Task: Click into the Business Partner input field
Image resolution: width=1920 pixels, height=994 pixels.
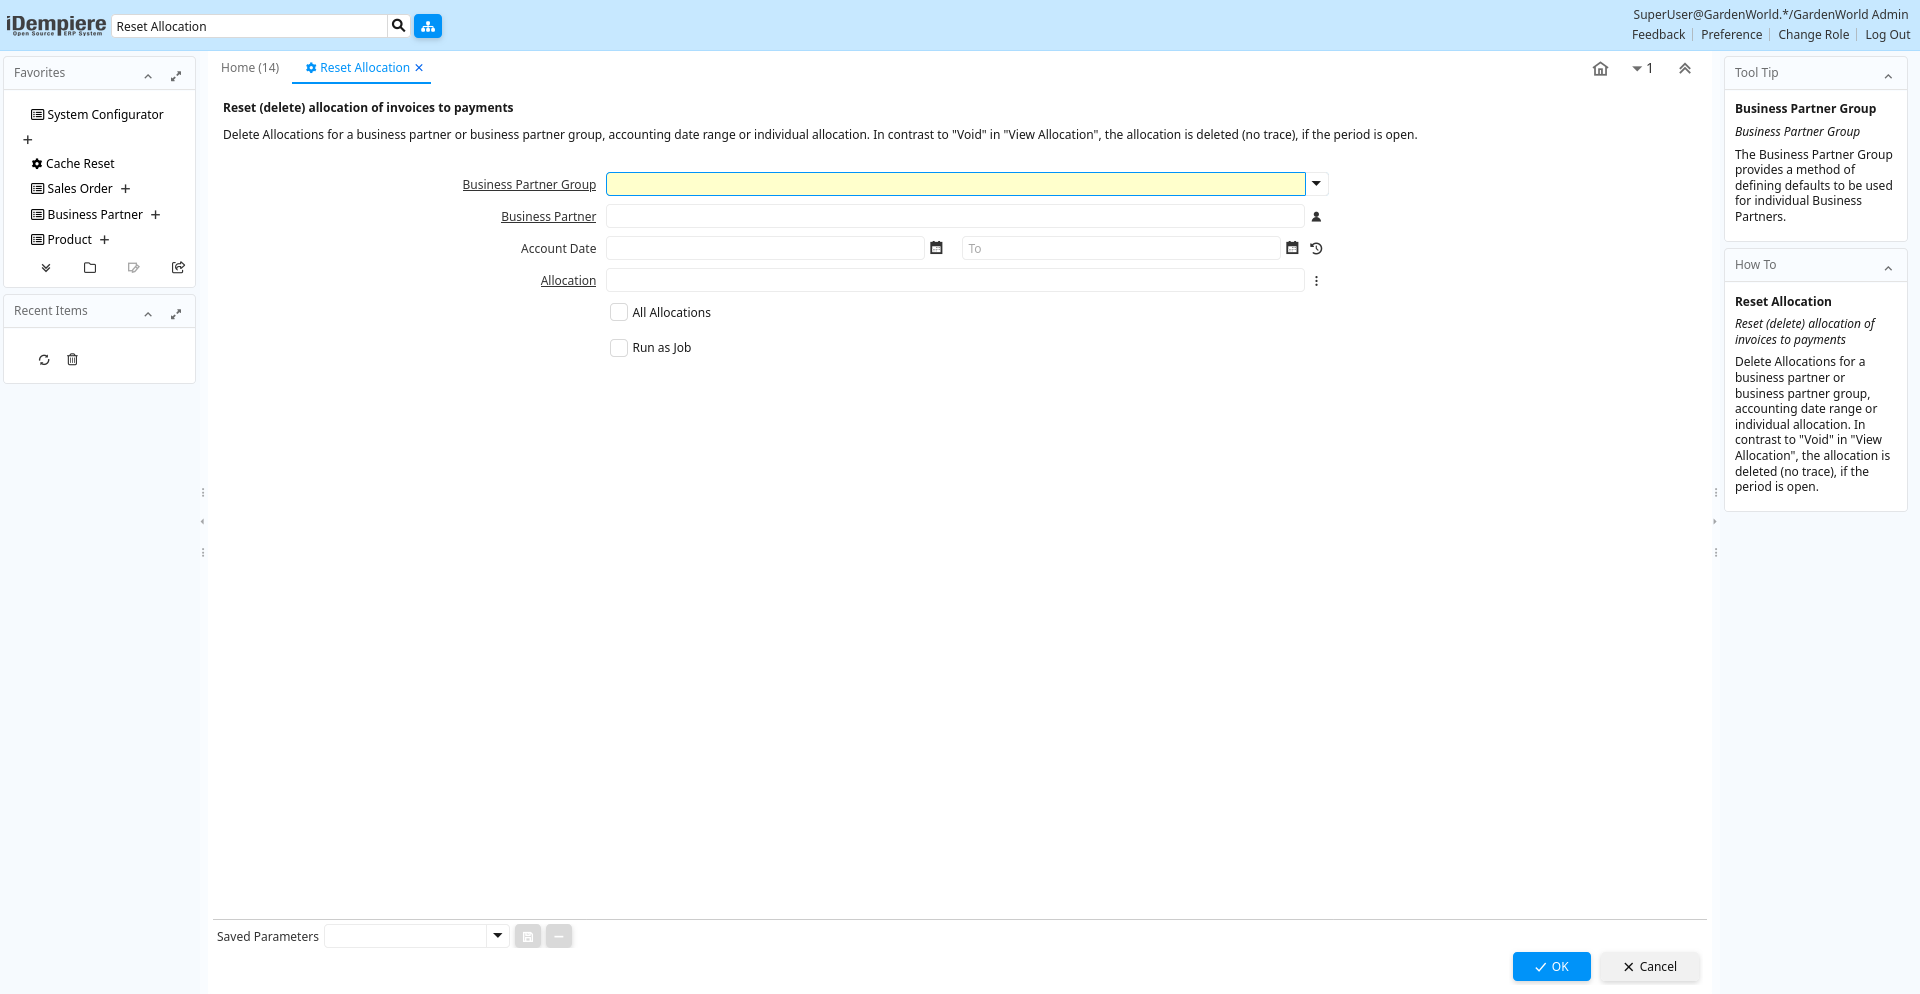Action: (x=954, y=217)
